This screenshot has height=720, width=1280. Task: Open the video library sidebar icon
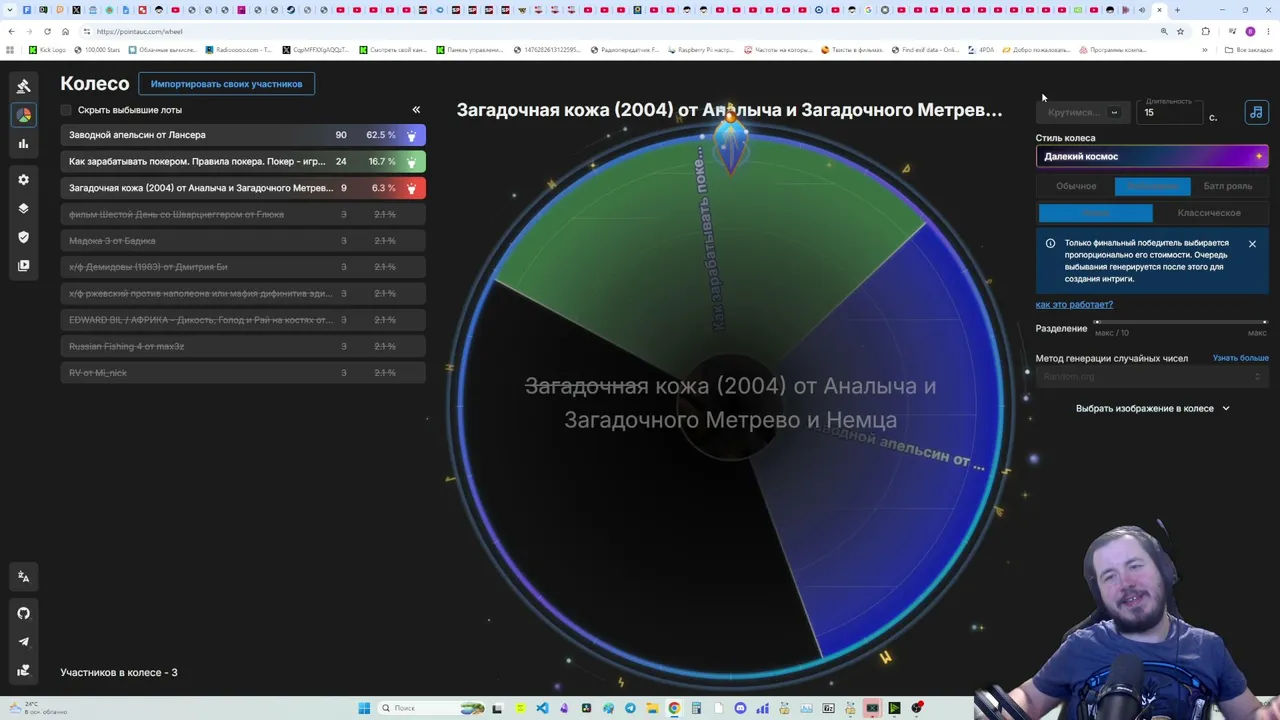[x=24, y=266]
